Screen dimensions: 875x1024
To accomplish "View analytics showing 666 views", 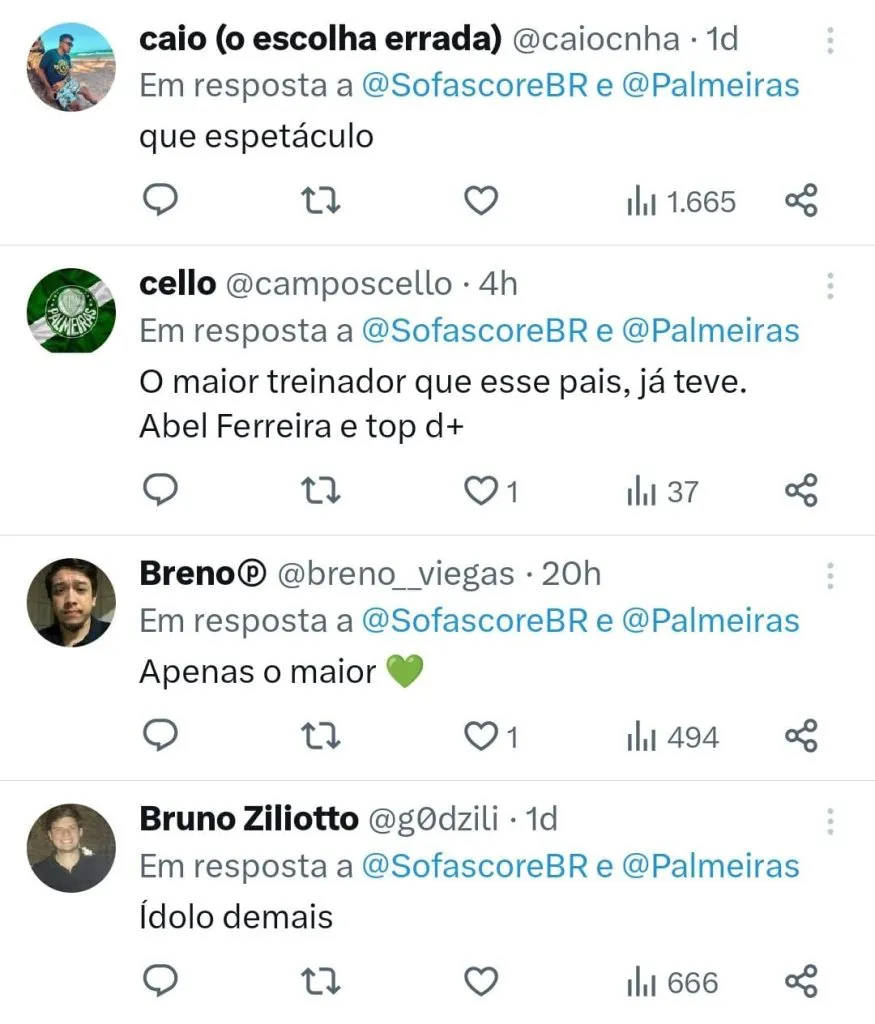I will [x=673, y=982].
